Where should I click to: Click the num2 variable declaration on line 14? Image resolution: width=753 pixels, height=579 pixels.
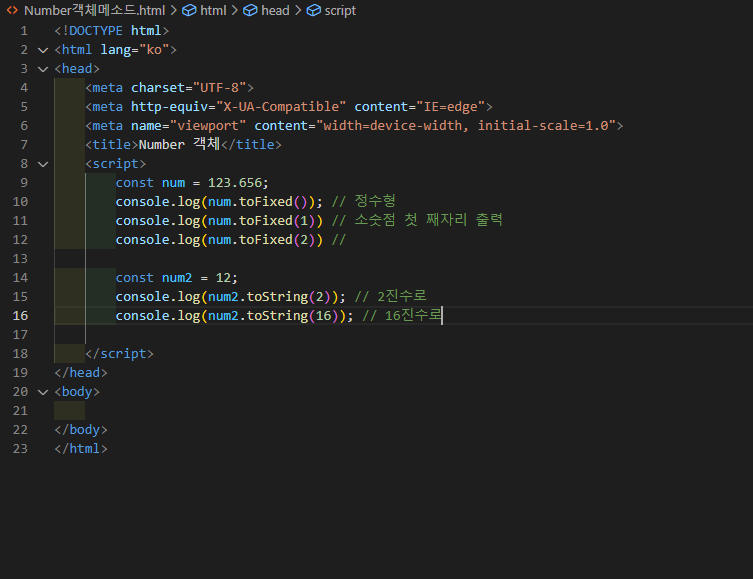[x=177, y=277]
